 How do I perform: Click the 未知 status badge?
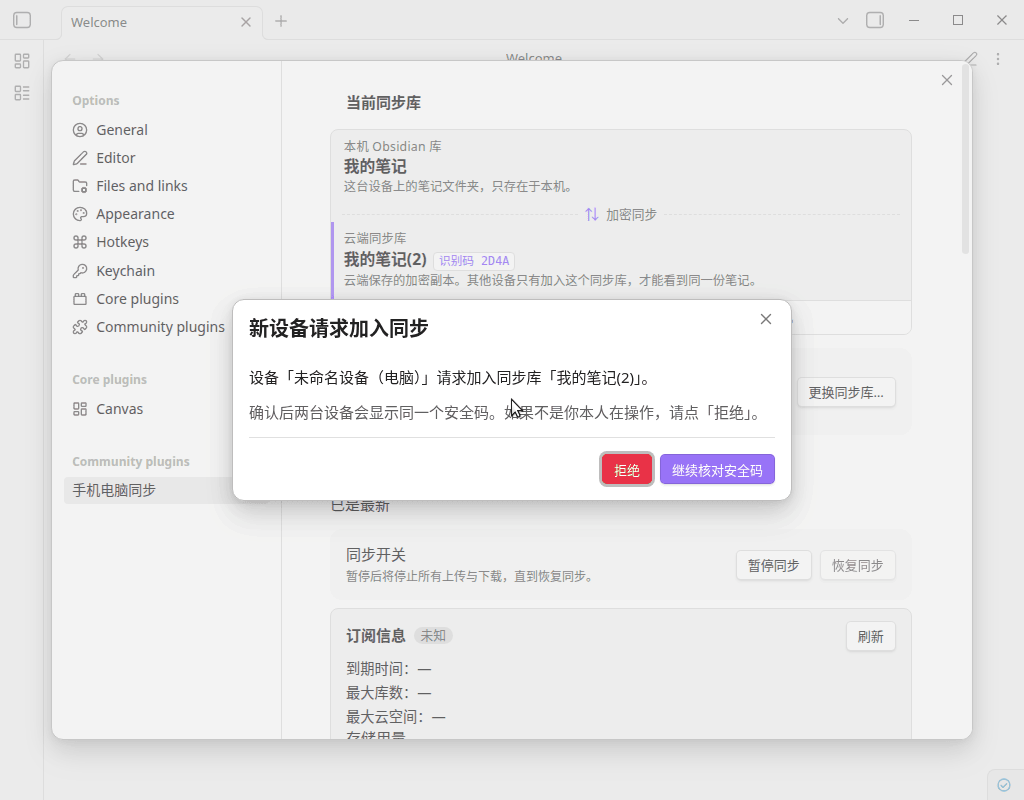(x=433, y=635)
